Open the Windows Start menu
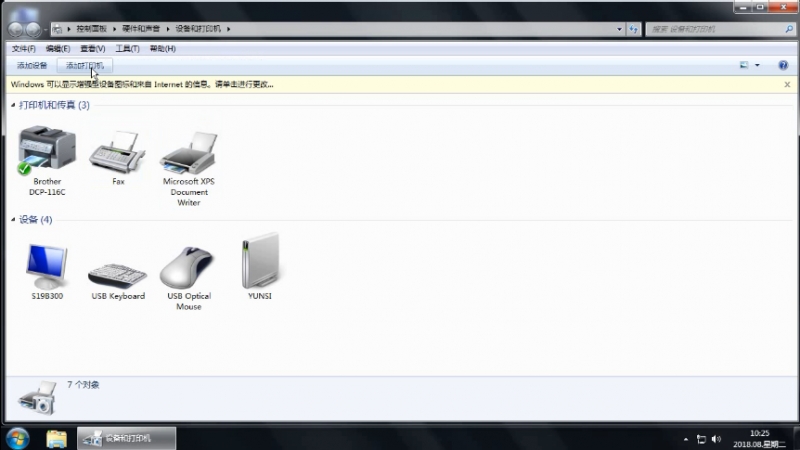The width and height of the screenshot is (800, 450). click(18, 438)
